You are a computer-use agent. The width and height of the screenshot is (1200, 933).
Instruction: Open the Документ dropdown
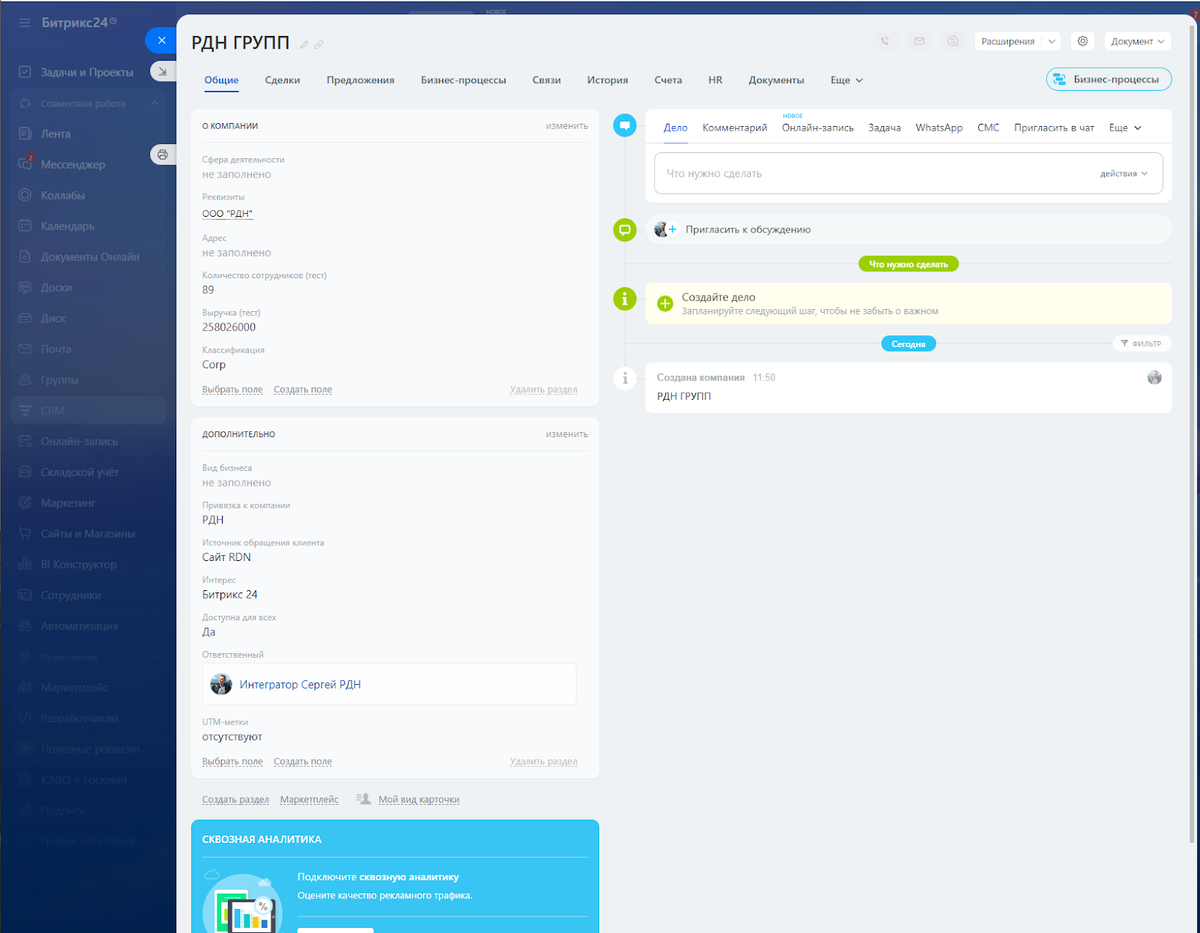coord(1137,42)
